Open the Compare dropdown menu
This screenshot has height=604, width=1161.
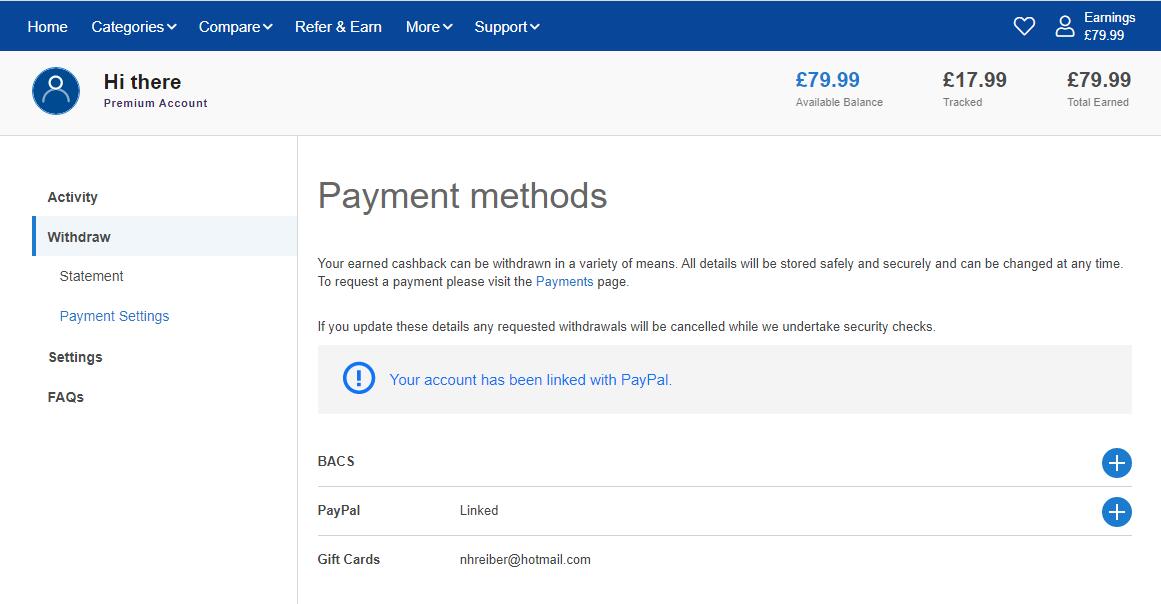tap(235, 27)
